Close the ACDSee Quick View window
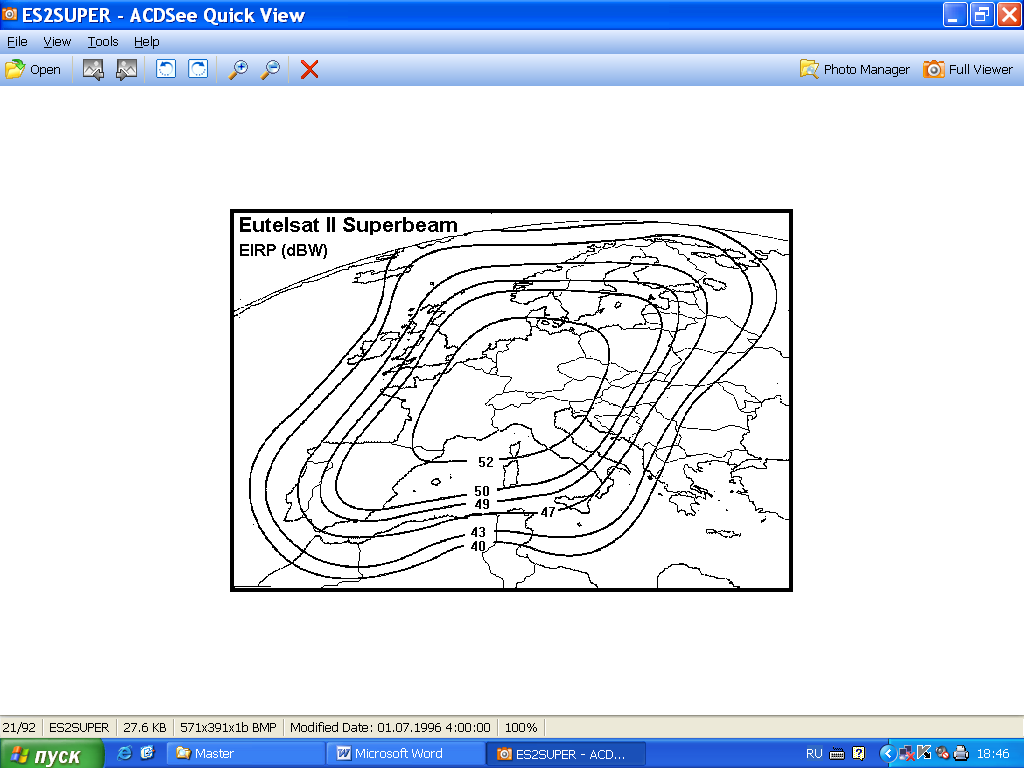 tap(1008, 14)
